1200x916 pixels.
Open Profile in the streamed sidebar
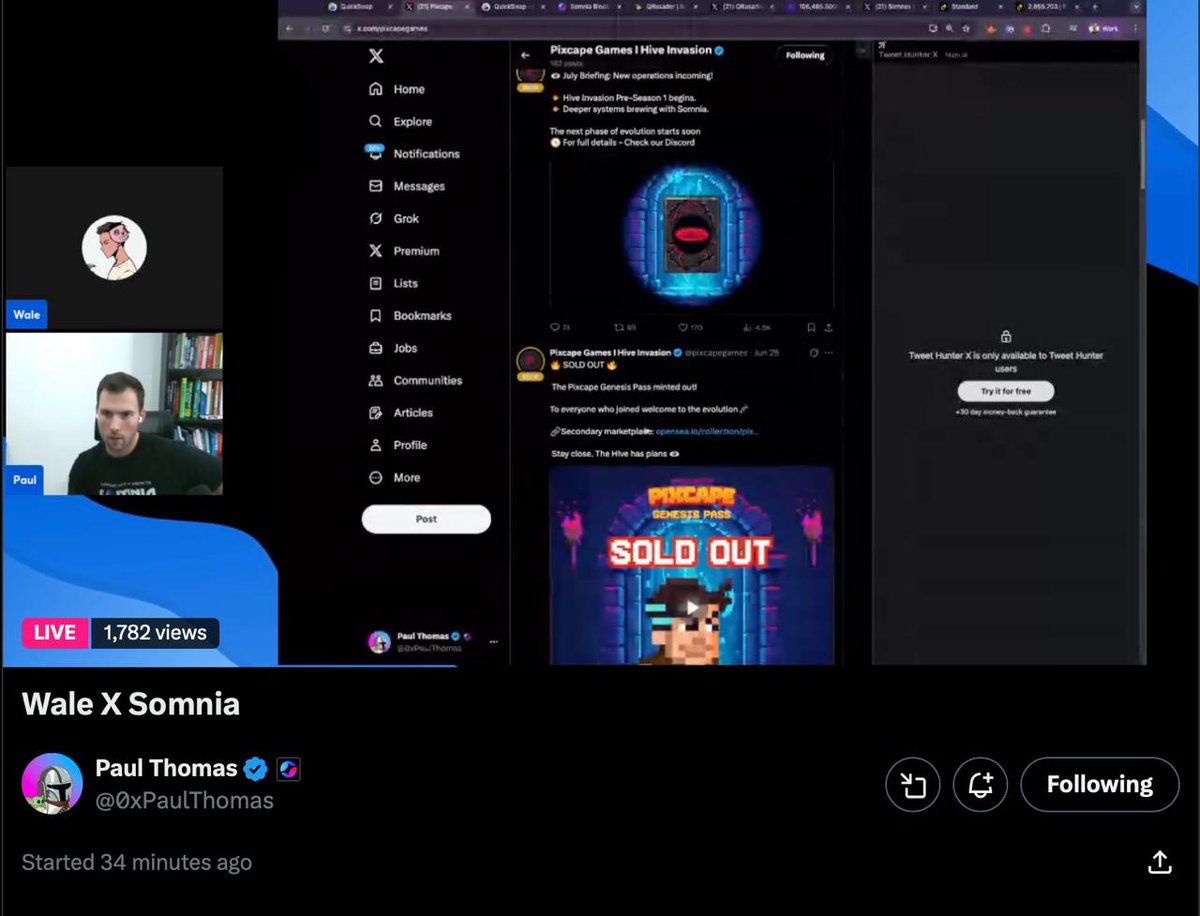pos(398,445)
